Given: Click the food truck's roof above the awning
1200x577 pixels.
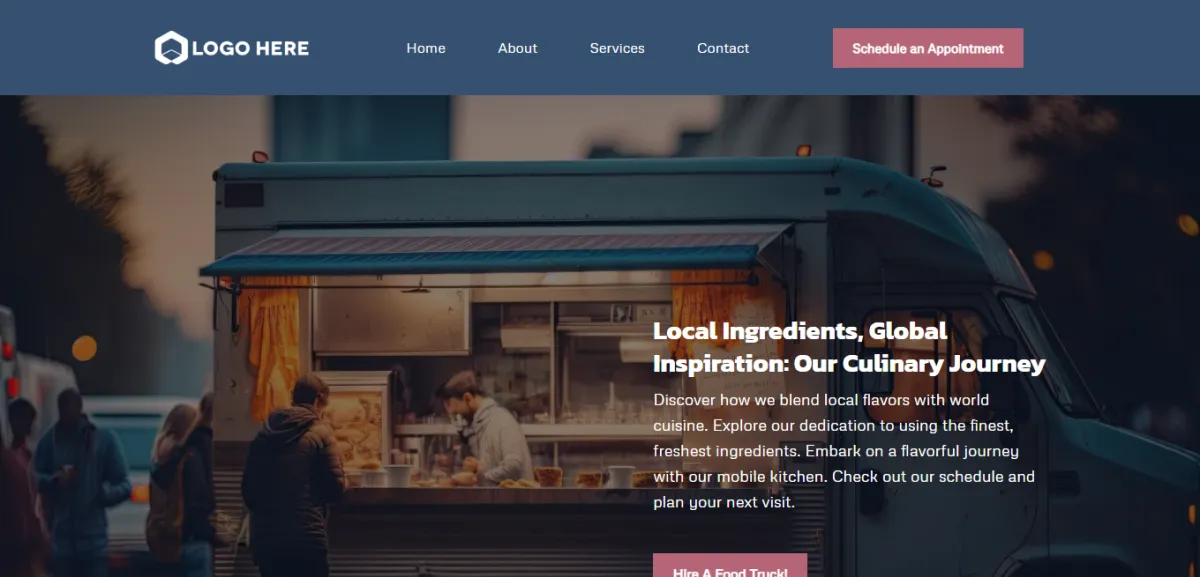Looking at the screenshot, I should point(520,192).
